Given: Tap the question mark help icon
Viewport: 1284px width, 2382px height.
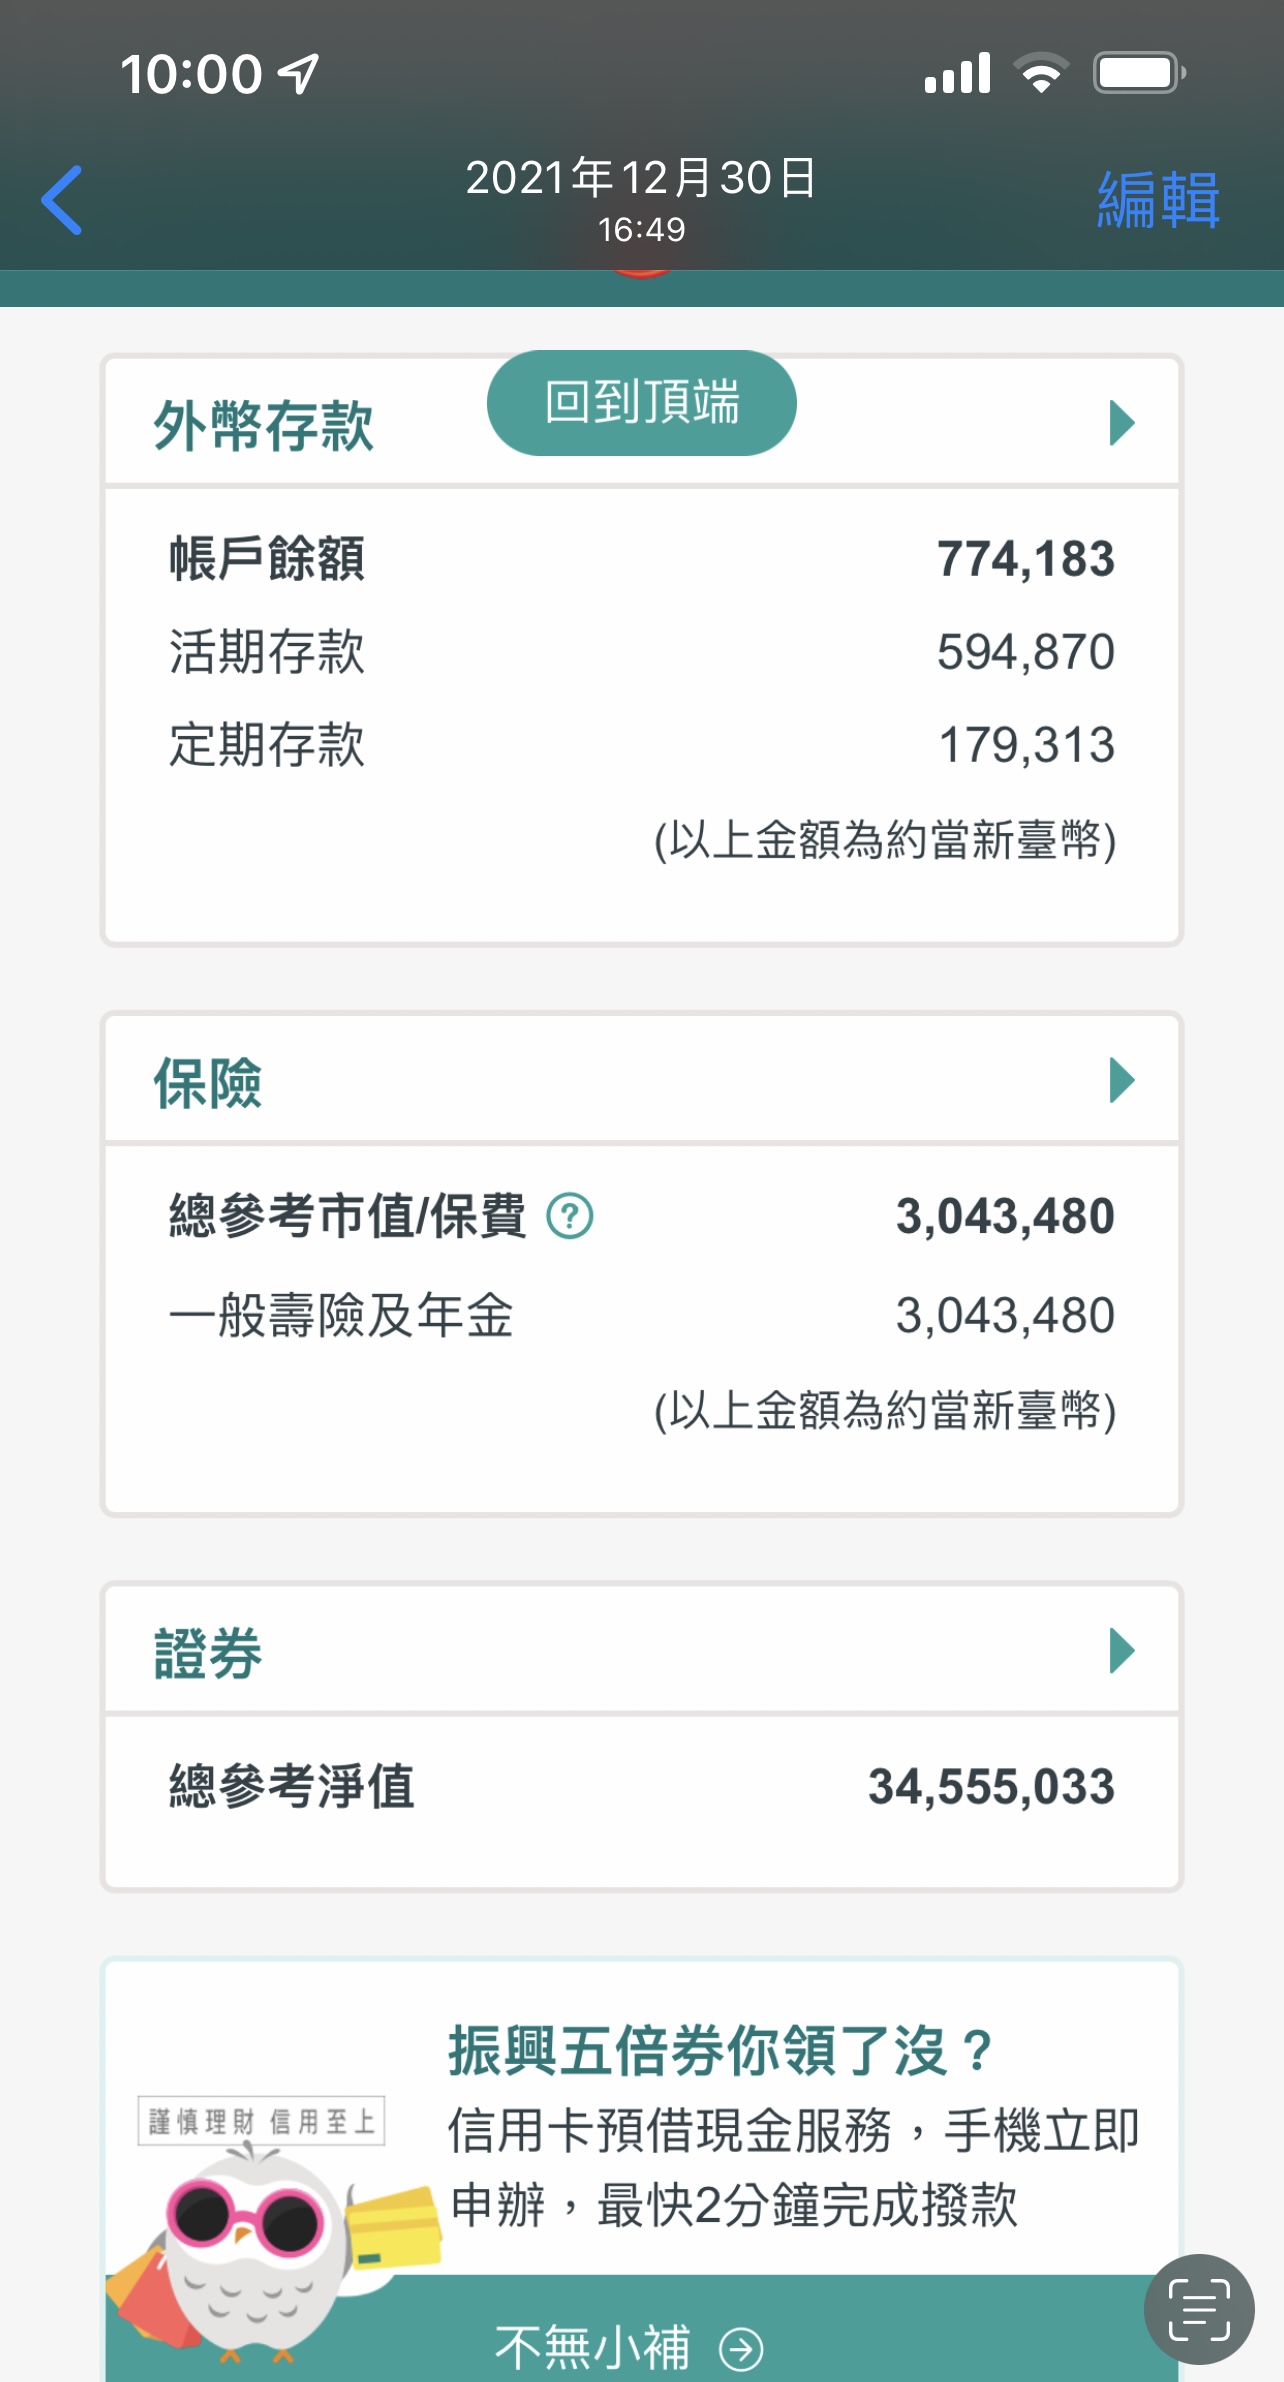Looking at the screenshot, I should point(570,1216).
